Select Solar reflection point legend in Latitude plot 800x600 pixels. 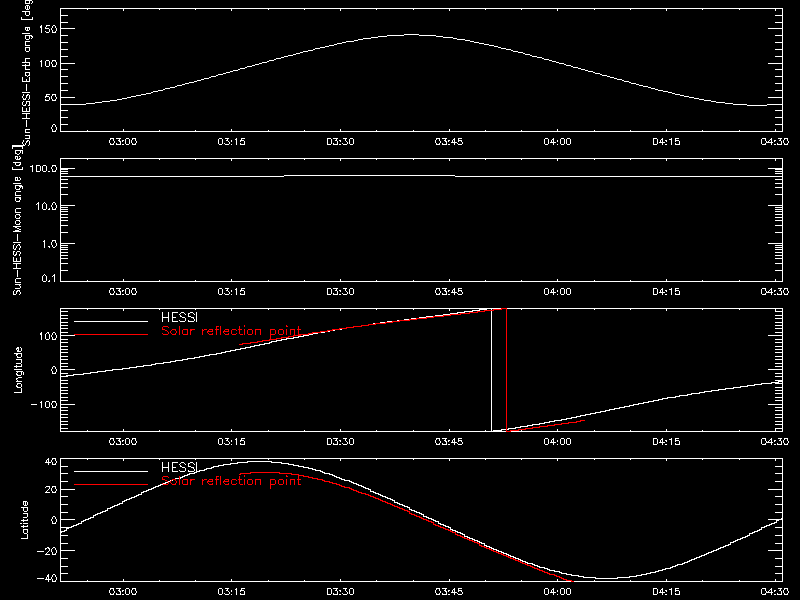click(231, 481)
